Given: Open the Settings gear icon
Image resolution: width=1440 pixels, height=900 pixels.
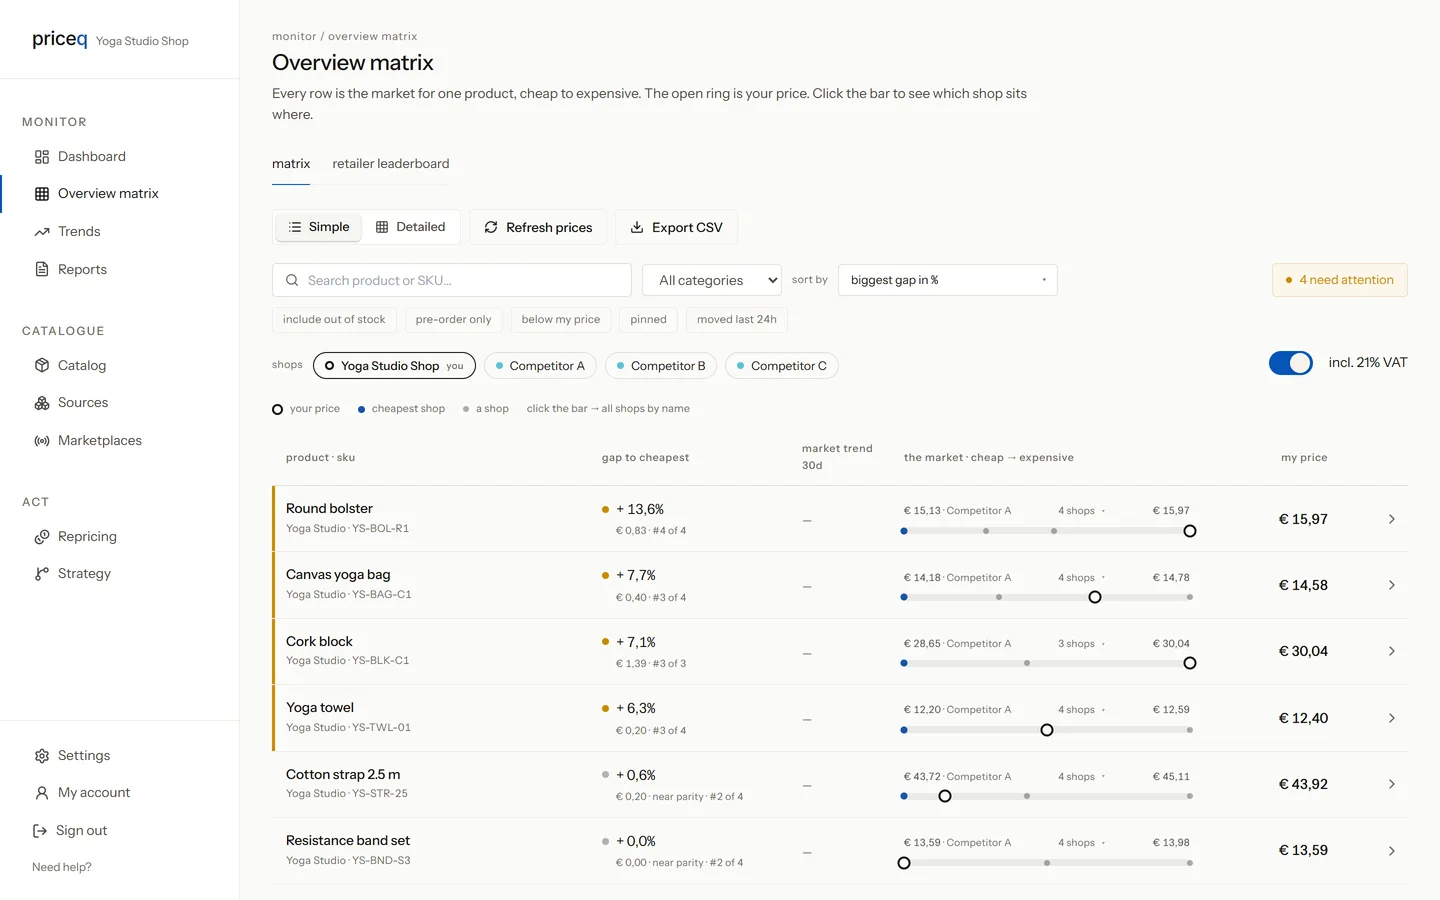Looking at the screenshot, I should [x=42, y=756].
